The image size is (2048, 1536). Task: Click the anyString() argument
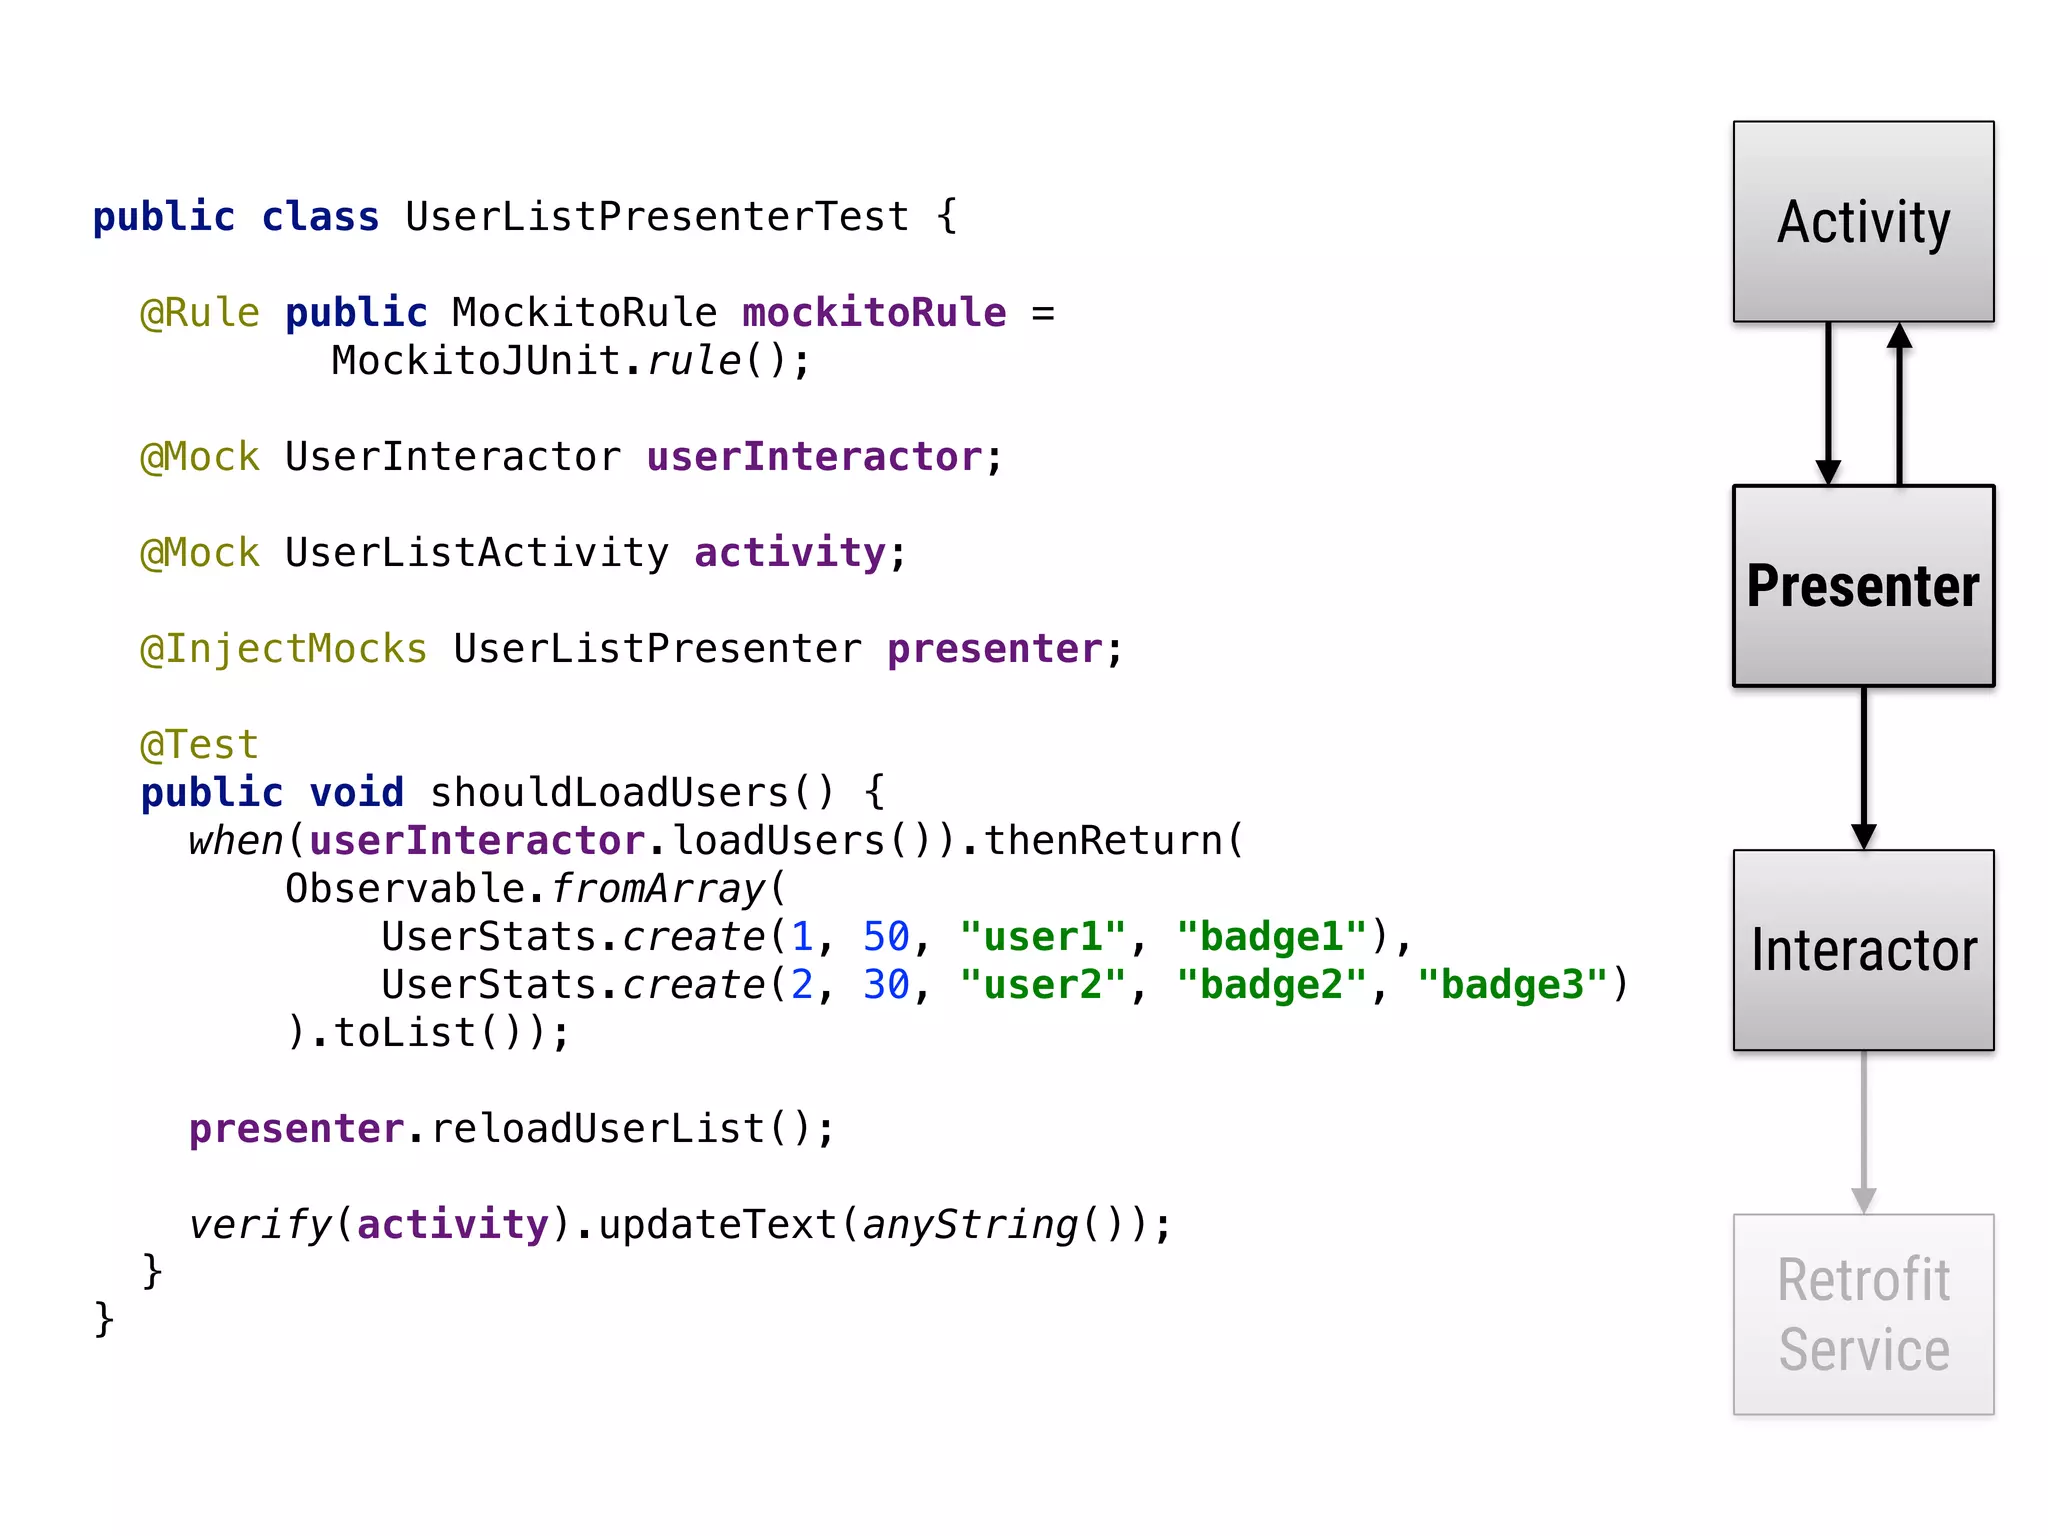point(992,1225)
